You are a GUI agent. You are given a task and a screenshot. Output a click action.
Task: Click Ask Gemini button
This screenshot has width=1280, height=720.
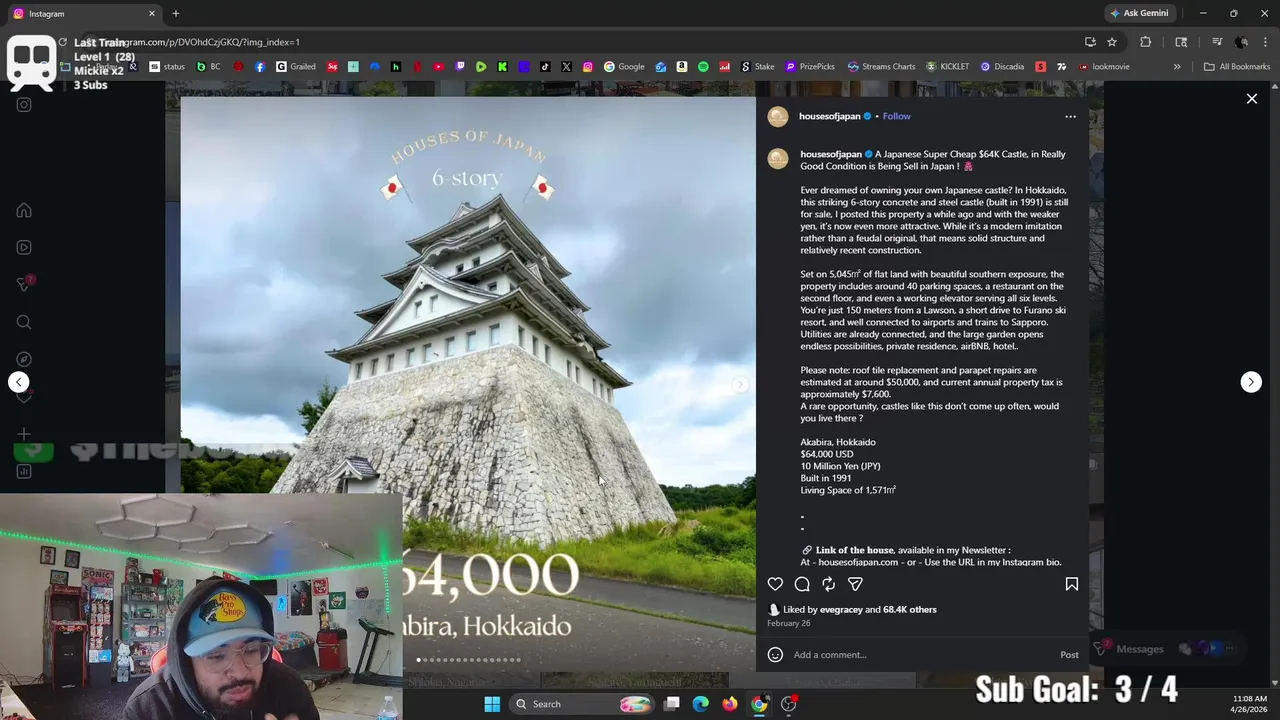pos(1139,14)
